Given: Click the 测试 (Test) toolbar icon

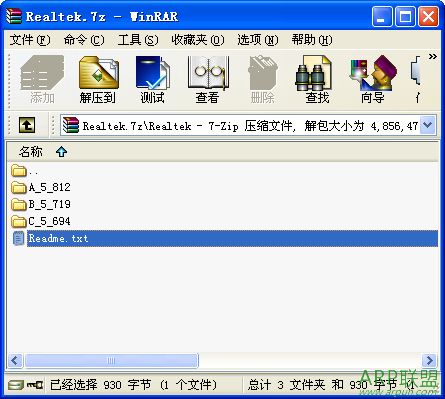Looking at the screenshot, I should [152, 80].
